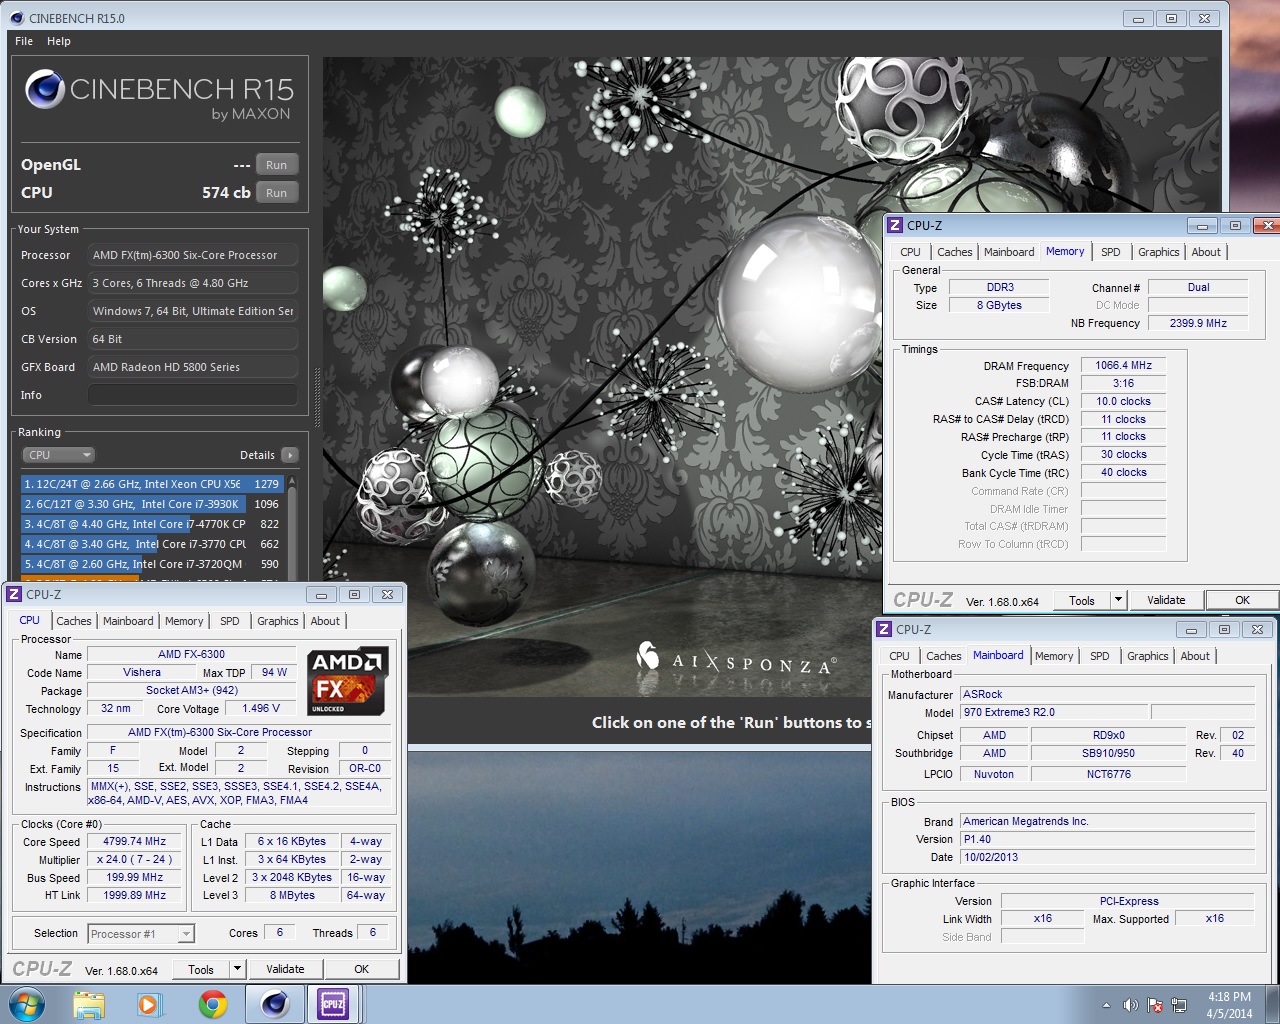Viewport: 1280px width, 1024px height.
Task: Click the volume speaker tray icon
Action: click(1130, 1005)
